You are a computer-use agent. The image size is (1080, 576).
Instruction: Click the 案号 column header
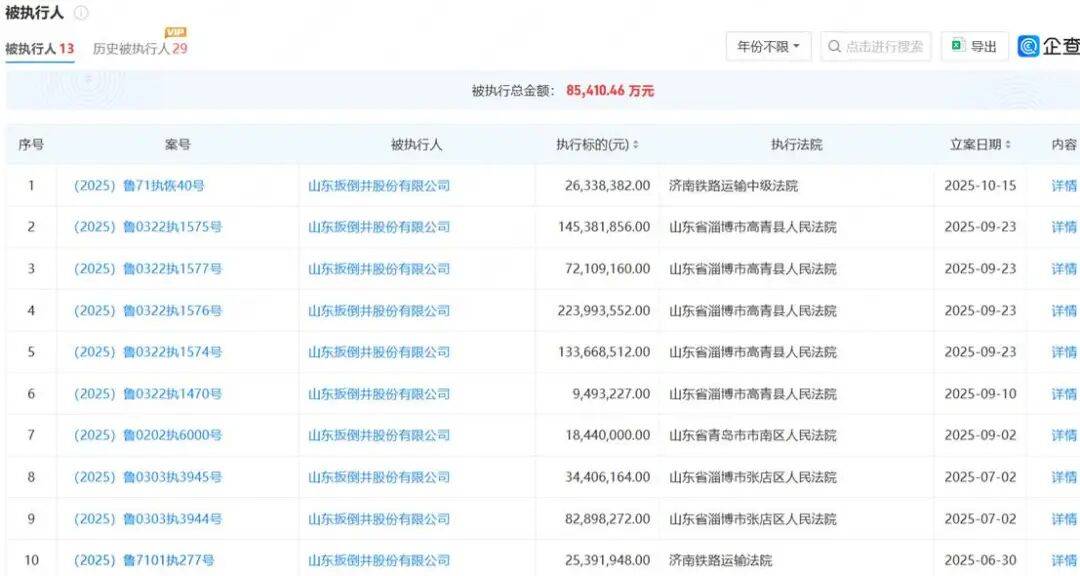click(x=178, y=145)
